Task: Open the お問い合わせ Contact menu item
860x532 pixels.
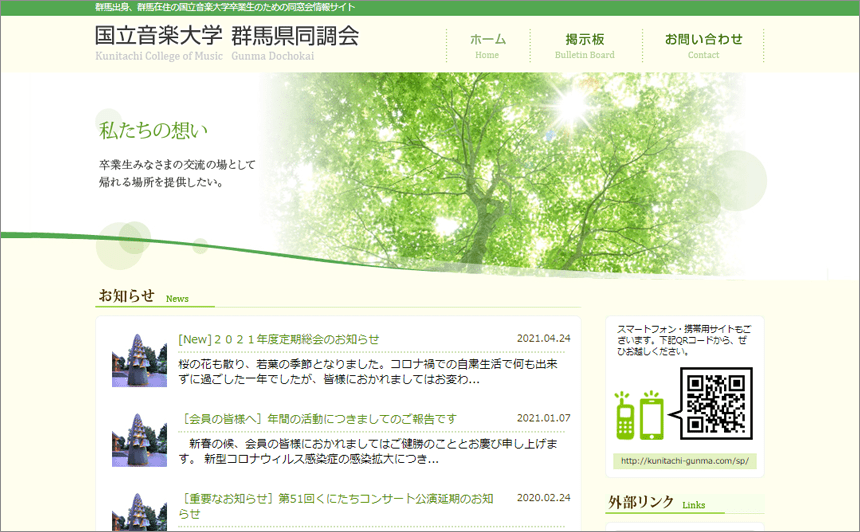Action: click(703, 46)
